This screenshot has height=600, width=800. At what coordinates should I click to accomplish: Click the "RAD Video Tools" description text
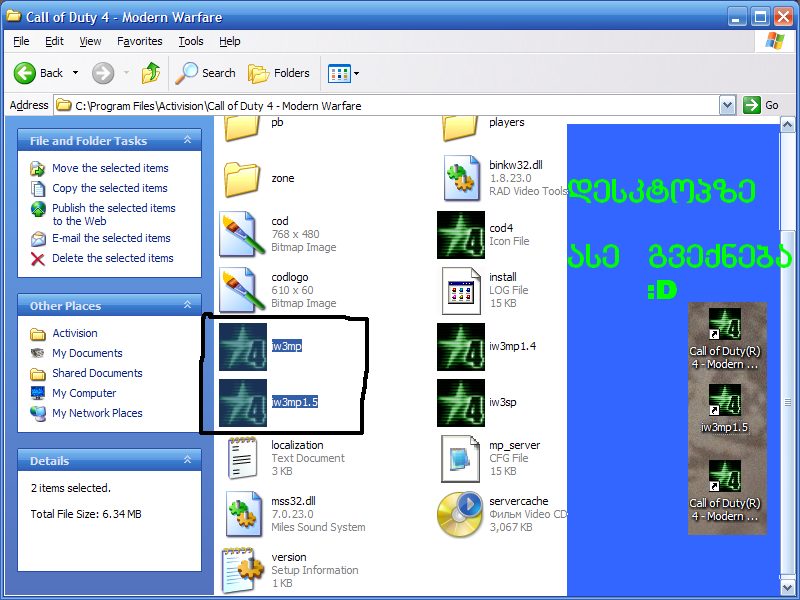528,191
